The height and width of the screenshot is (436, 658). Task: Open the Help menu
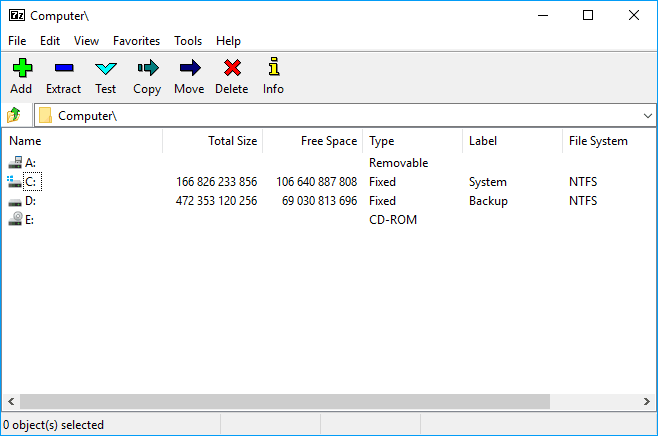tap(228, 41)
